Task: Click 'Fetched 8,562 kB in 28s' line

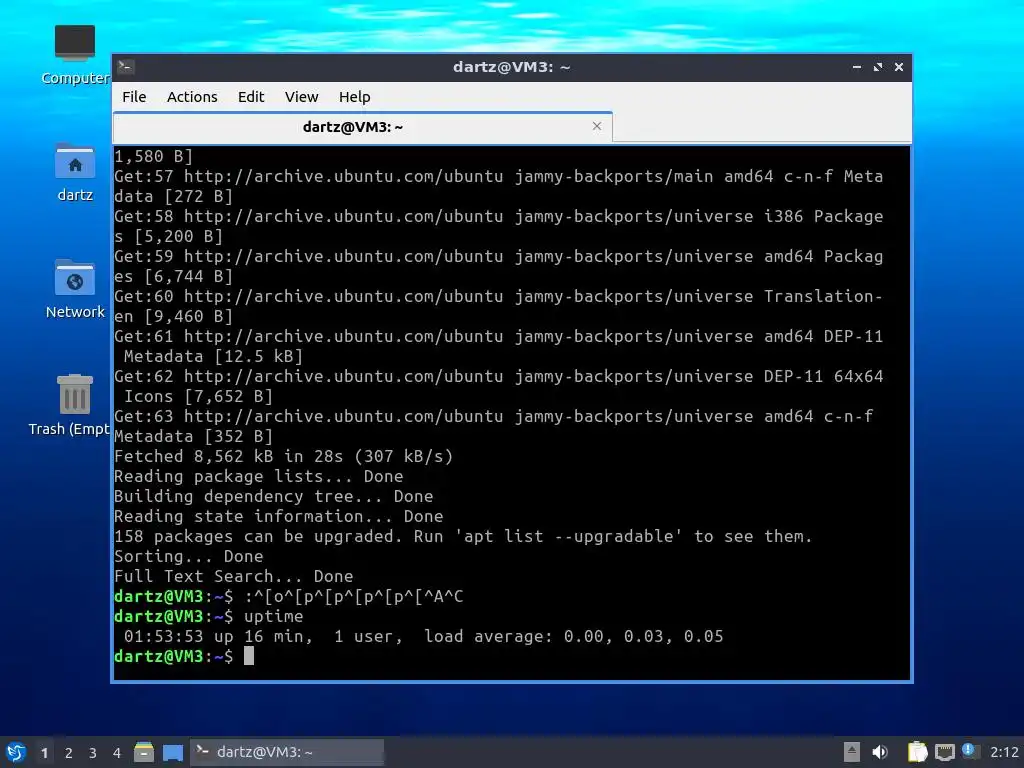Action: pos(283,456)
